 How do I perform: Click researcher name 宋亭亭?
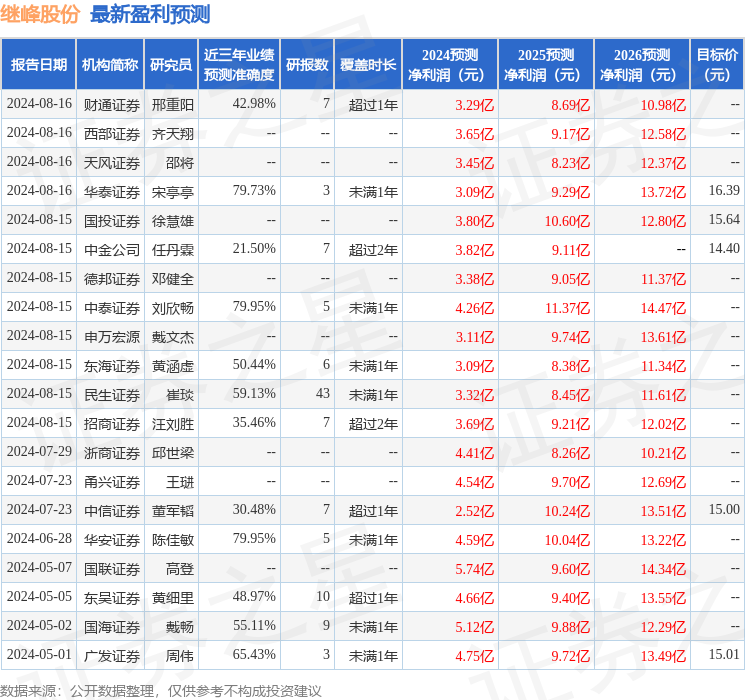[x=172, y=192]
